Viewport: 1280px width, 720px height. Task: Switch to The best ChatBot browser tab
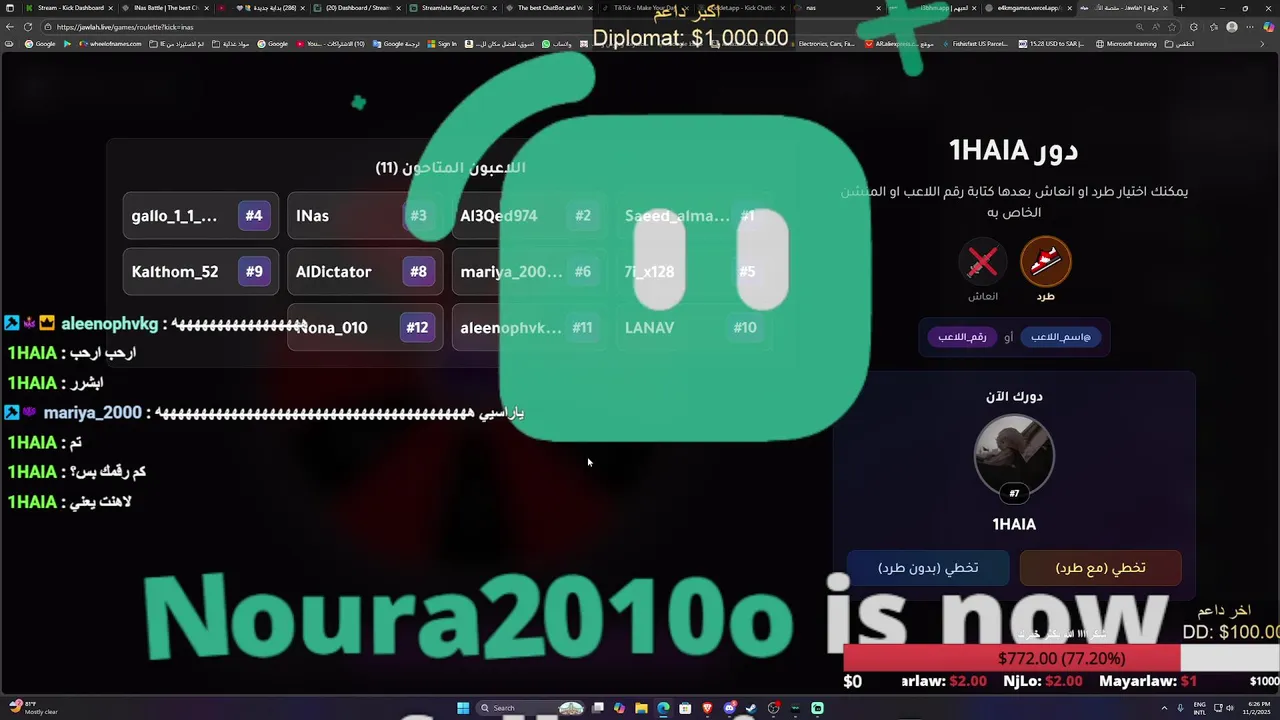[549, 8]
